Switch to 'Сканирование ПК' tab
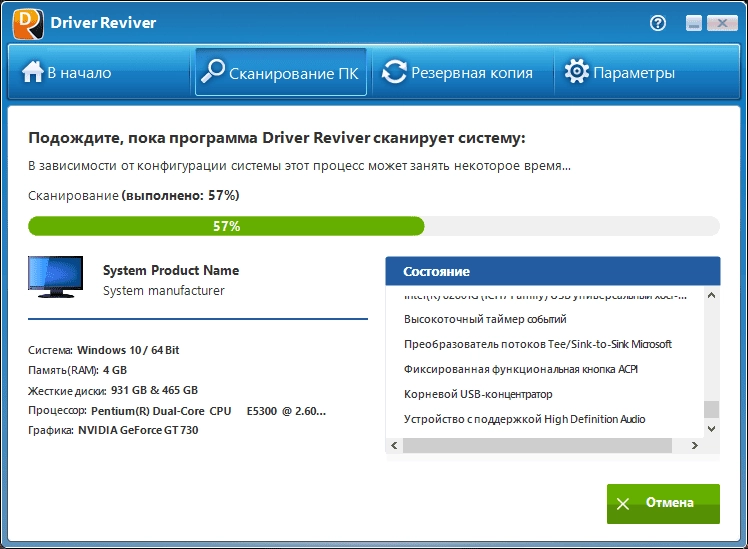 (x=281, y=73)
